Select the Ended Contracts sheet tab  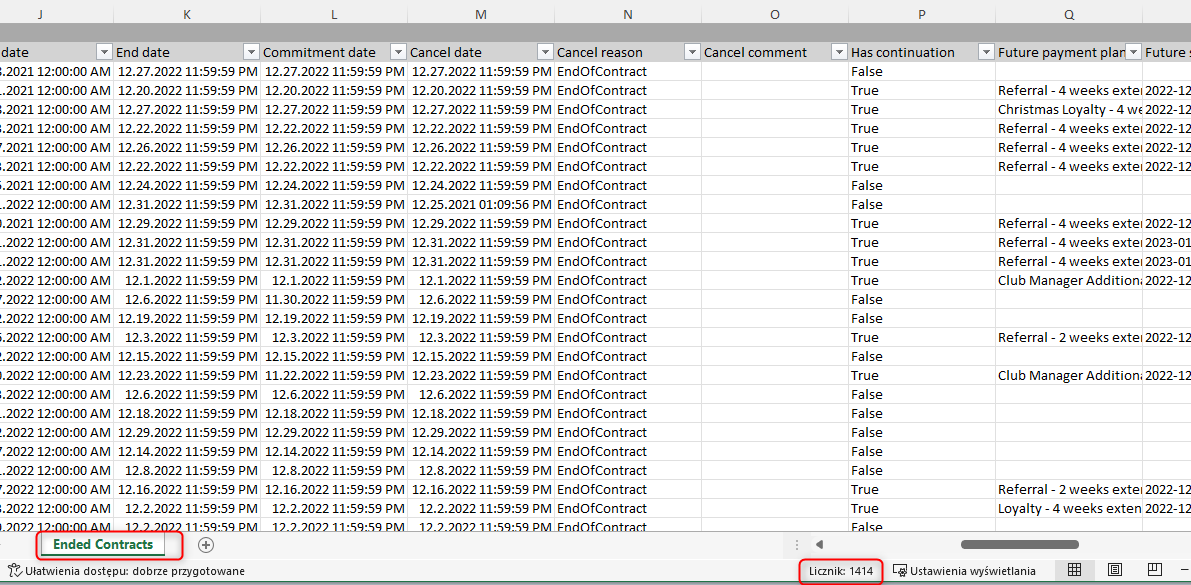103,545
